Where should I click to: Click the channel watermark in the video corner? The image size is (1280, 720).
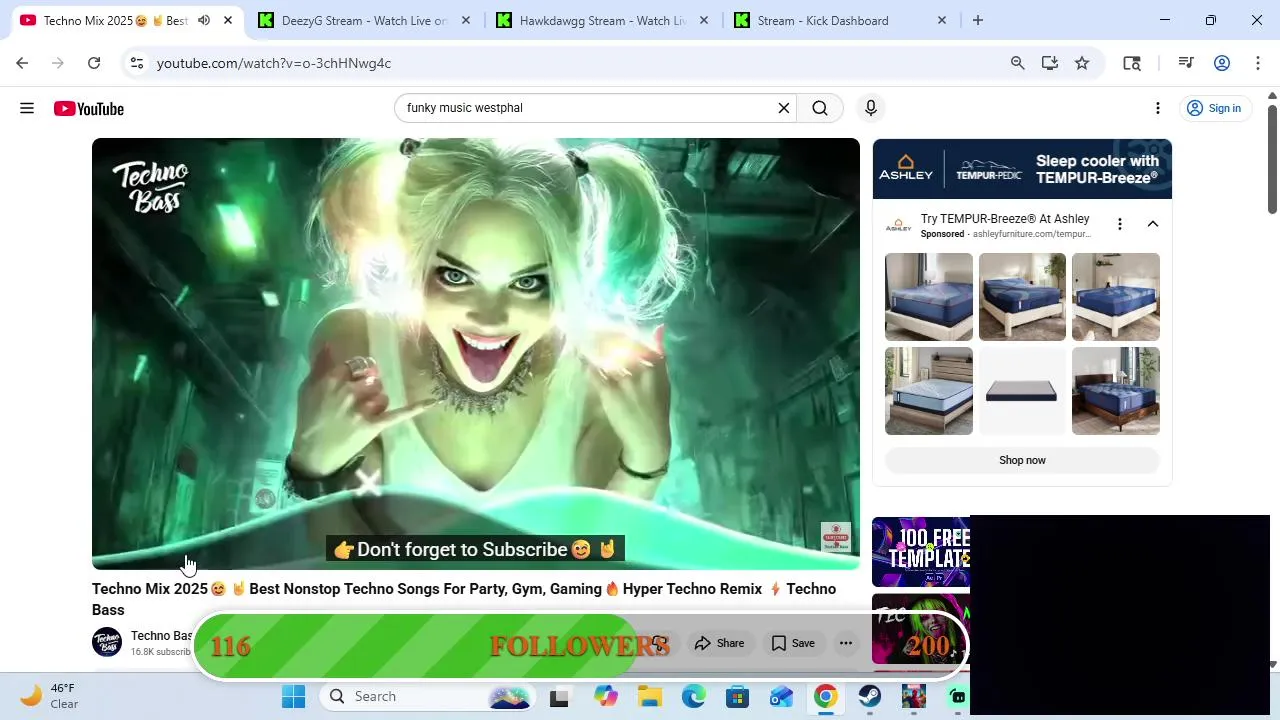point(836,537)
